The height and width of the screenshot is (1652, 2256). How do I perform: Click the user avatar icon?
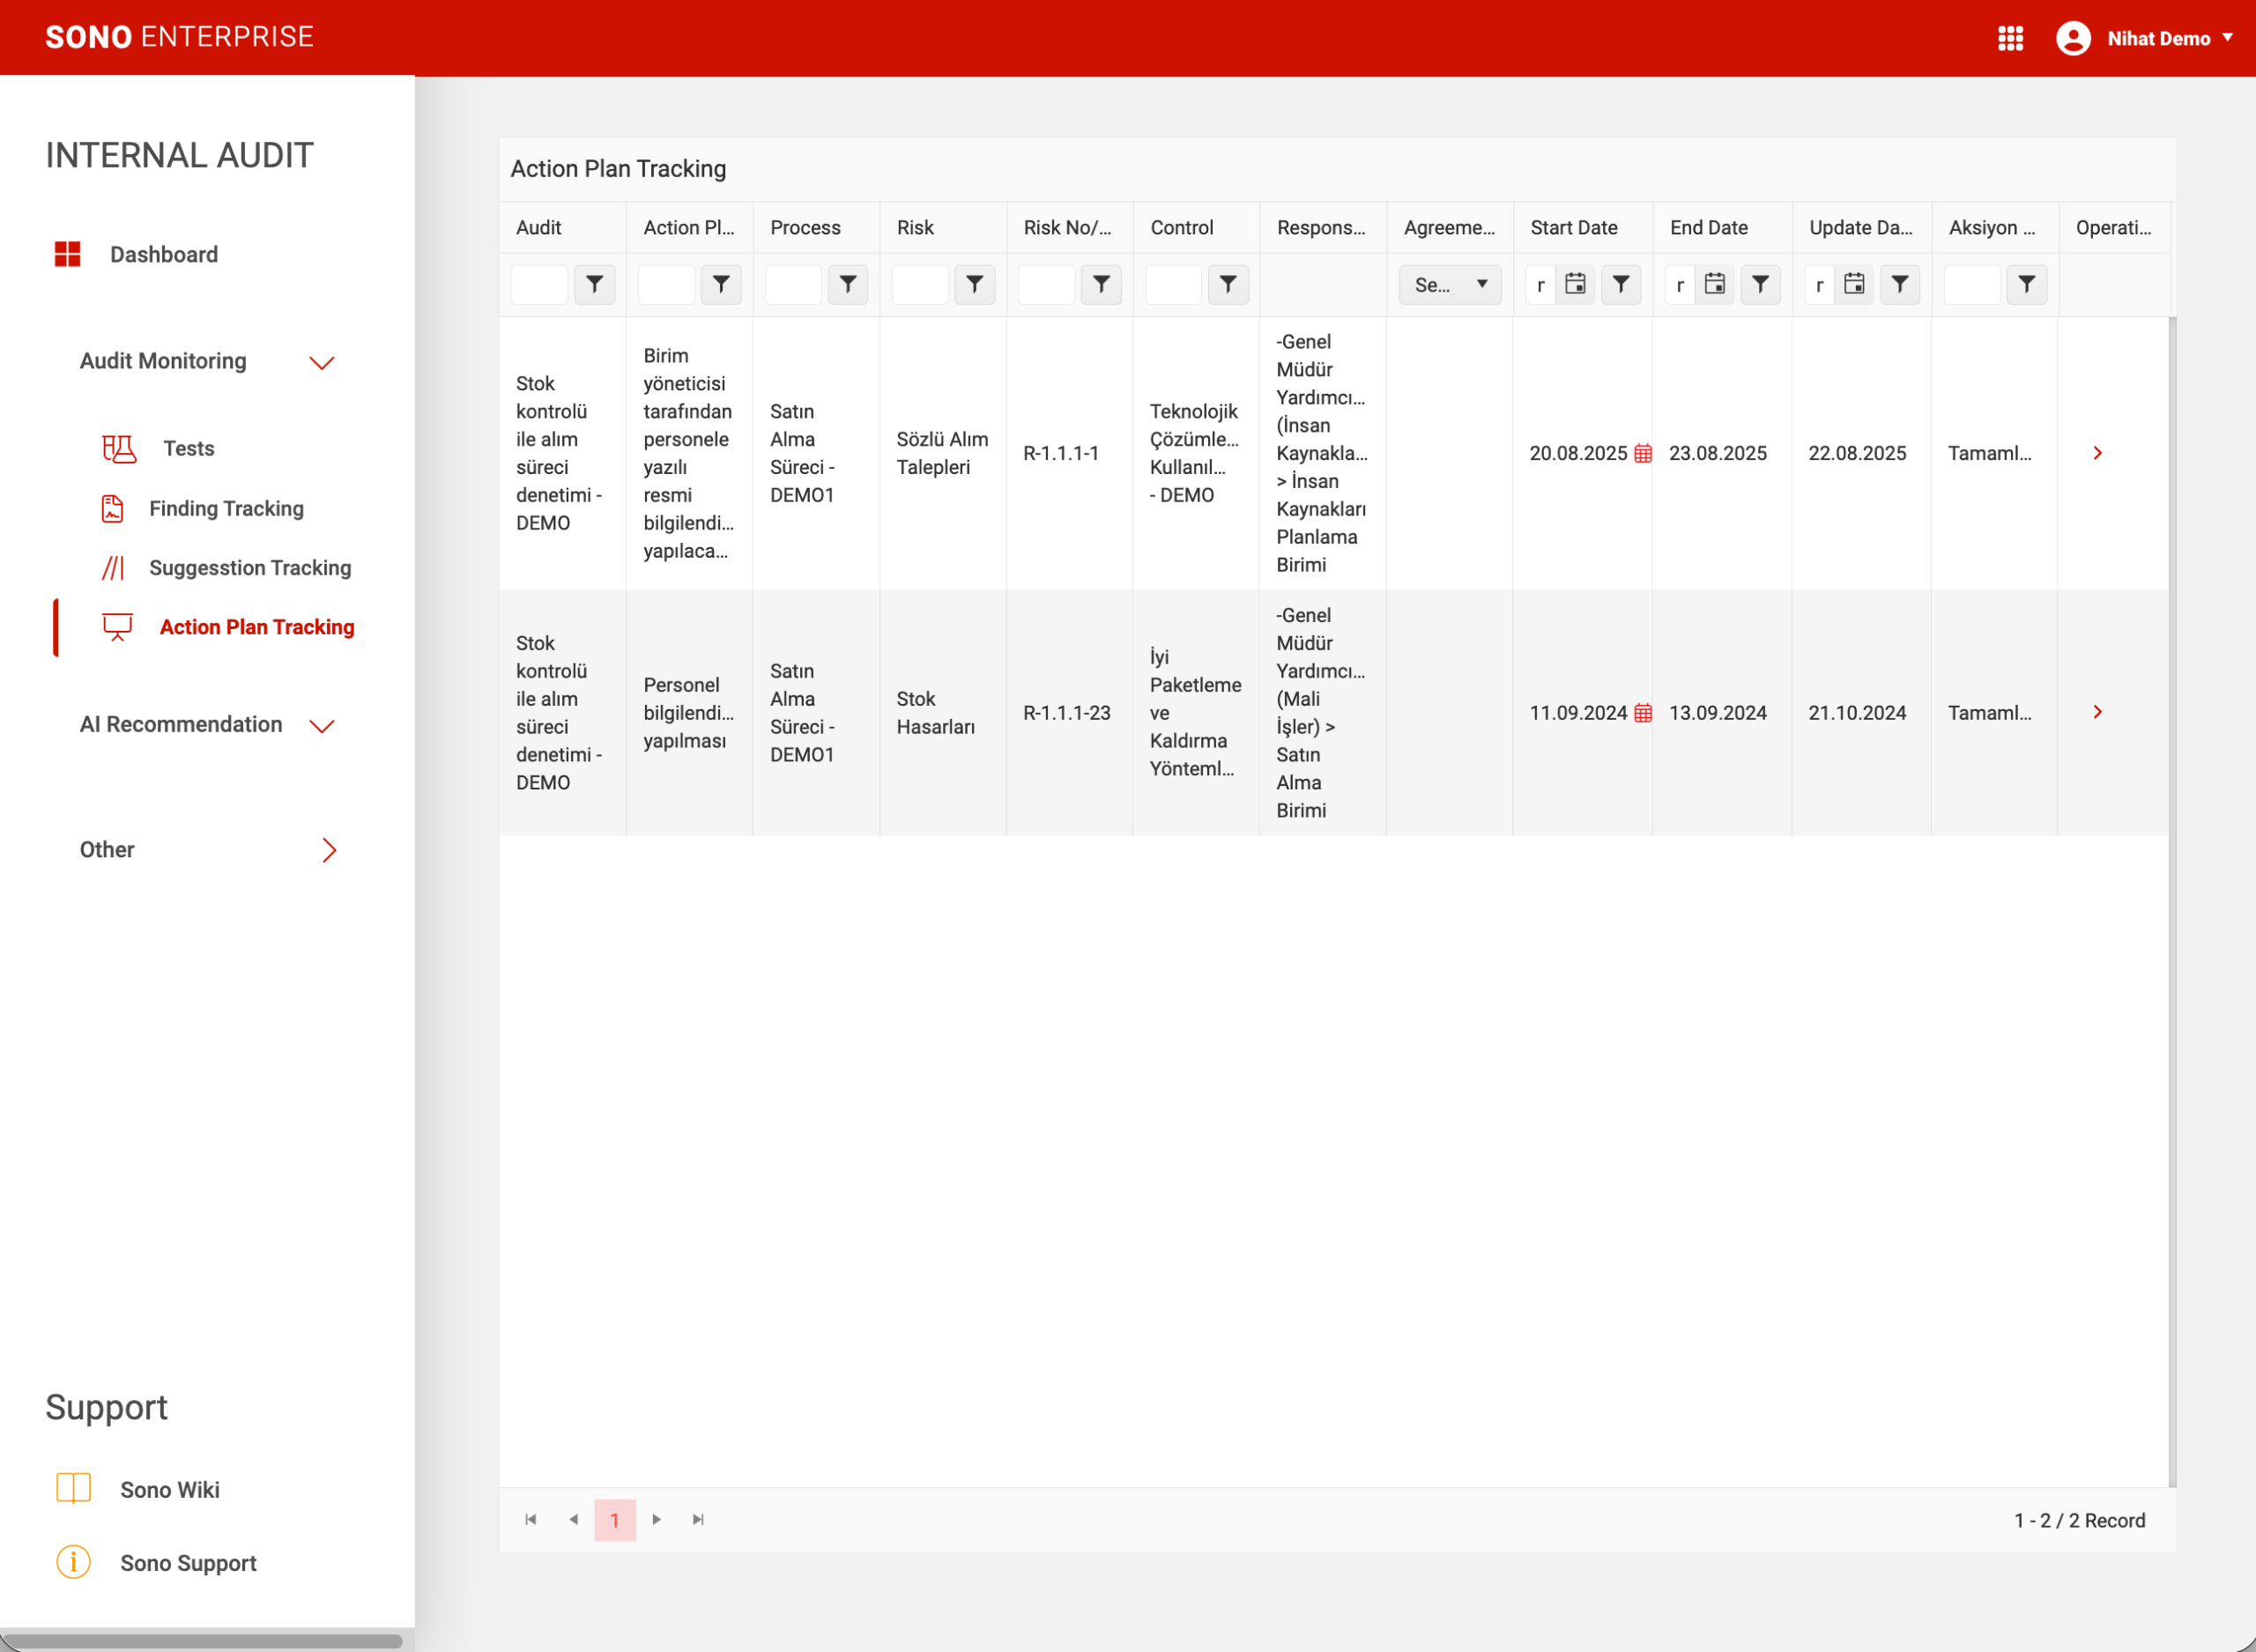coord(2073,38)
